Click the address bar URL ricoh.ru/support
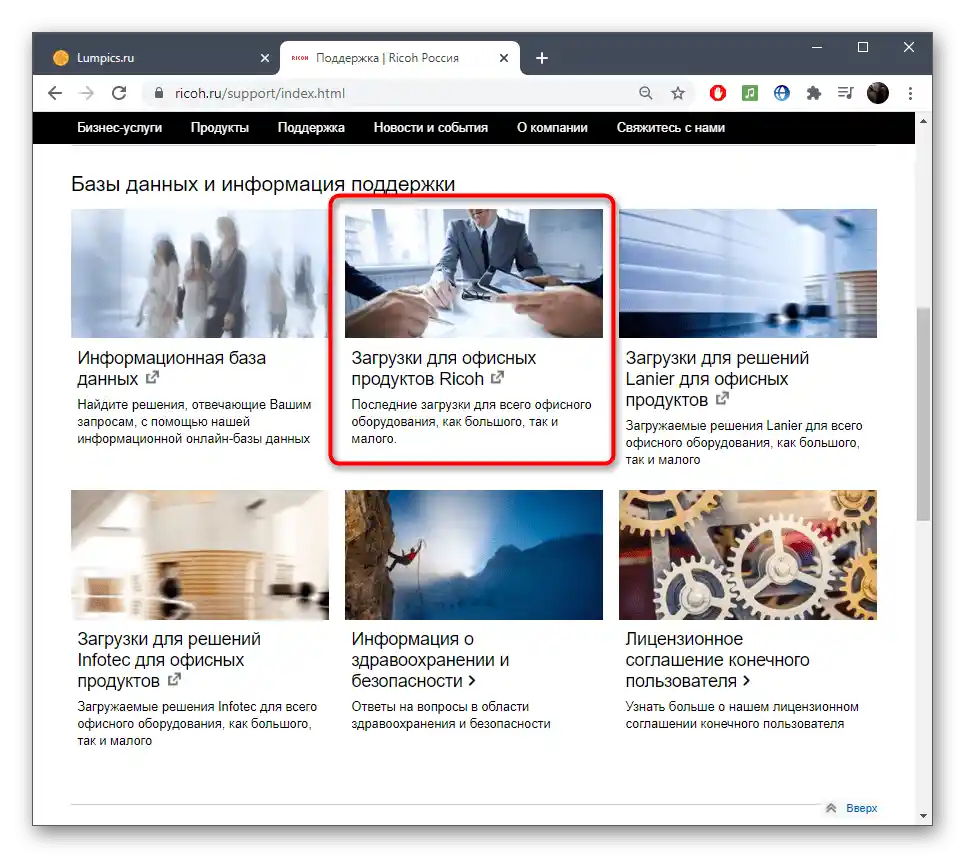Screen dimensions: 965x858 260,93
